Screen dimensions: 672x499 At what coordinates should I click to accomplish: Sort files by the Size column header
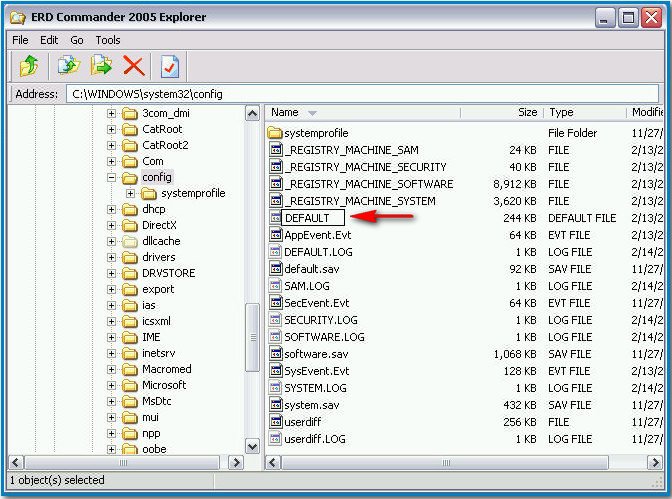[527, 113]
